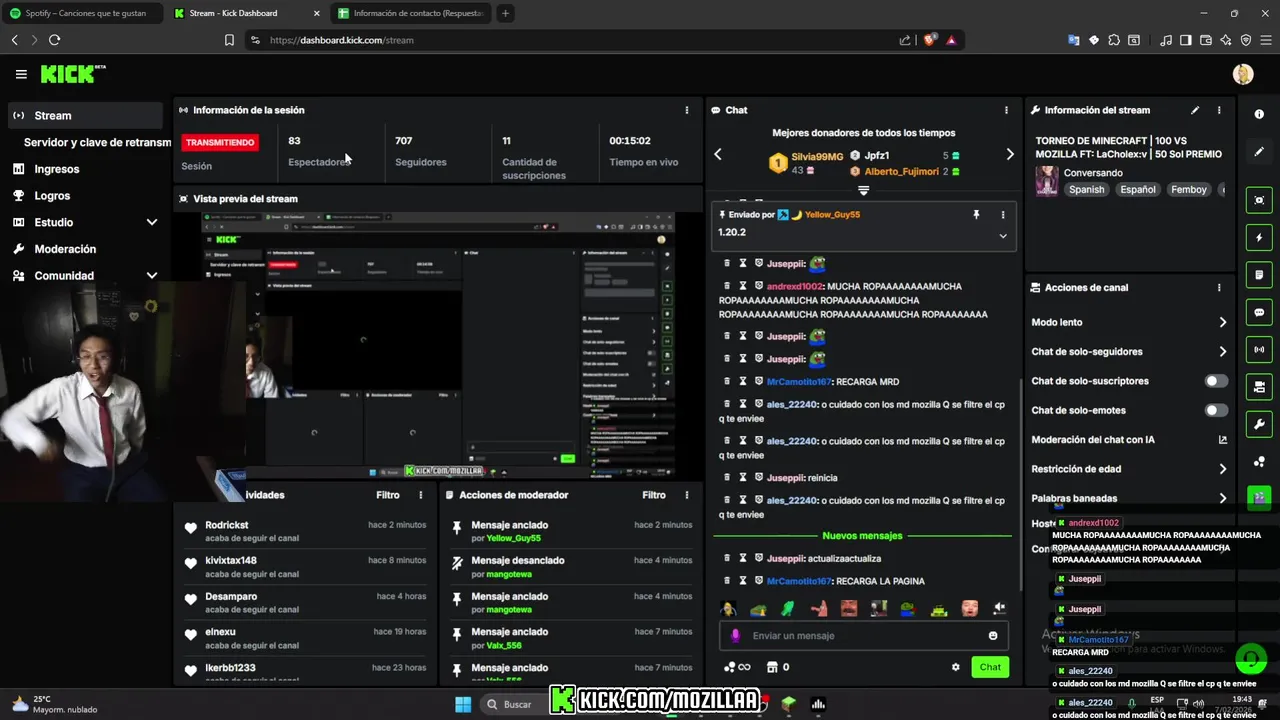Image resolution: width=1280 pixels, height=720 pixels.
Task: Open the shop icon below chat input
Action: (x=772, y=667)
